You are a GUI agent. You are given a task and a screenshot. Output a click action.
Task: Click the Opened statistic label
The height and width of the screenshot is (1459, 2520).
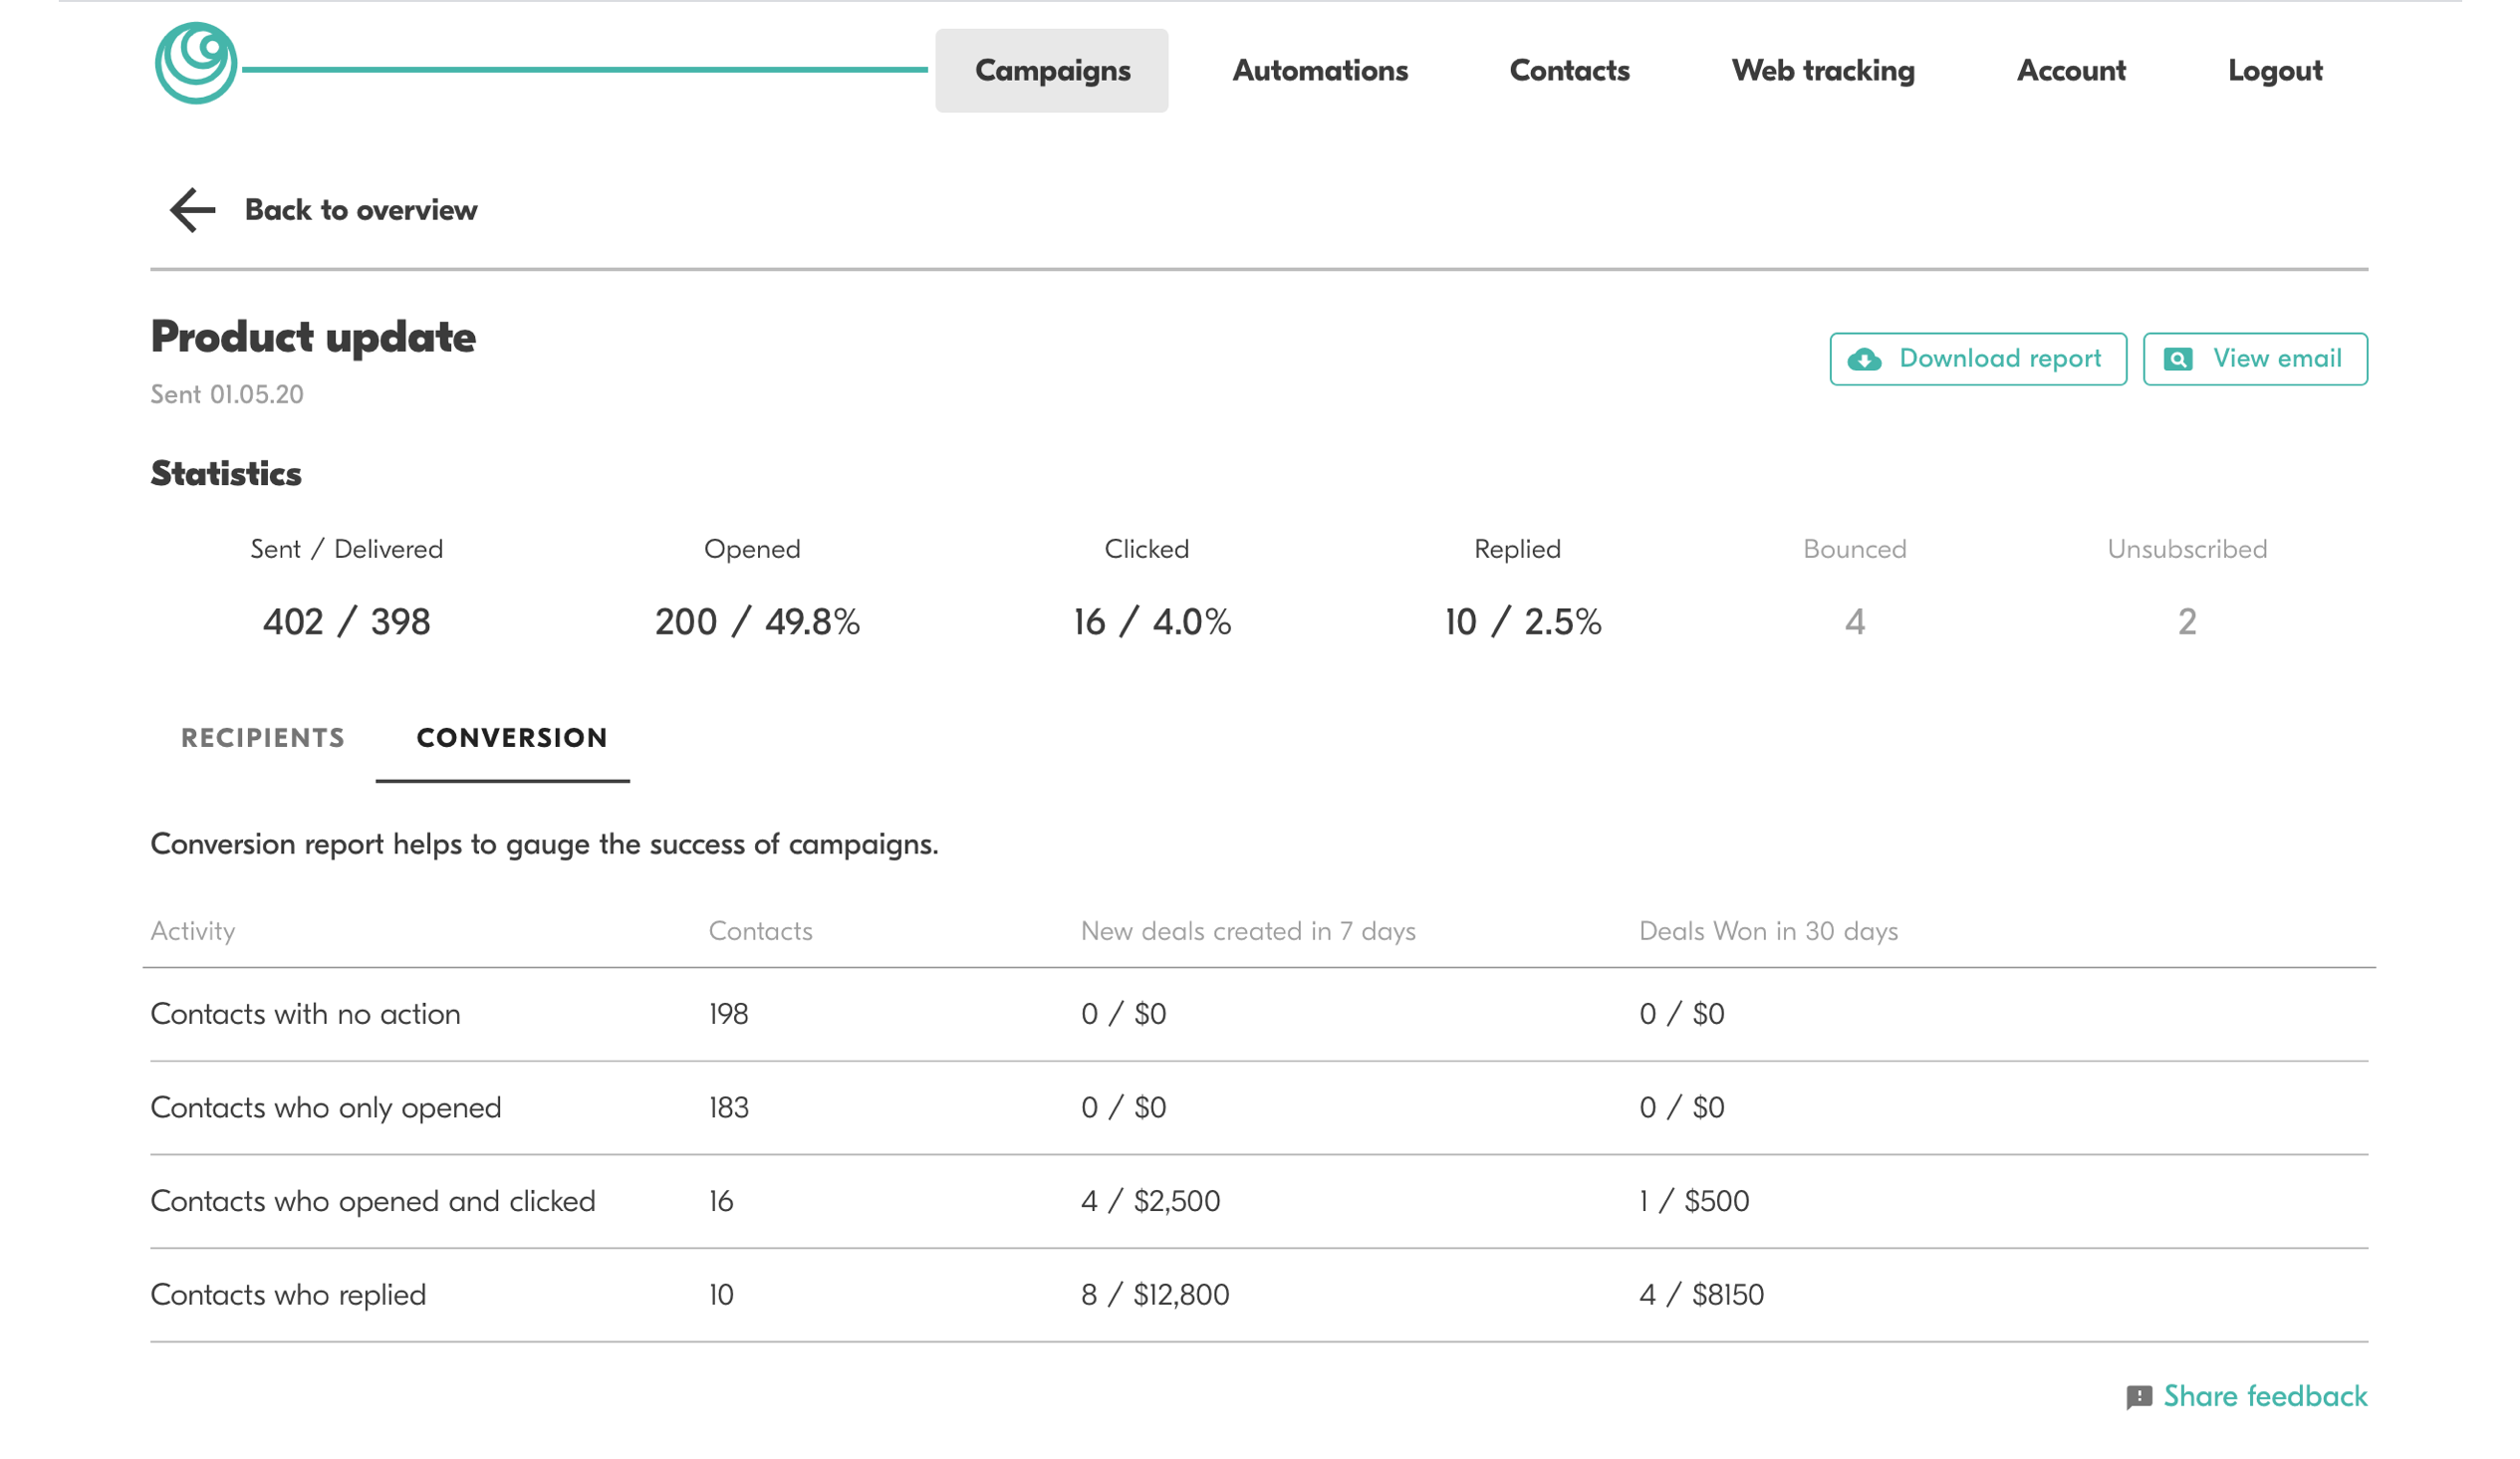[x=752, y=549]
